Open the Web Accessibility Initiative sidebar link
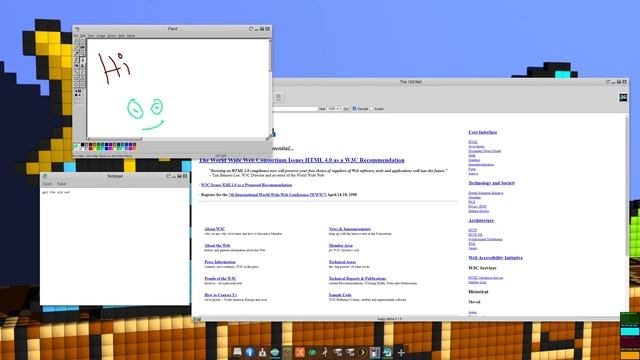 coord(496,258)
